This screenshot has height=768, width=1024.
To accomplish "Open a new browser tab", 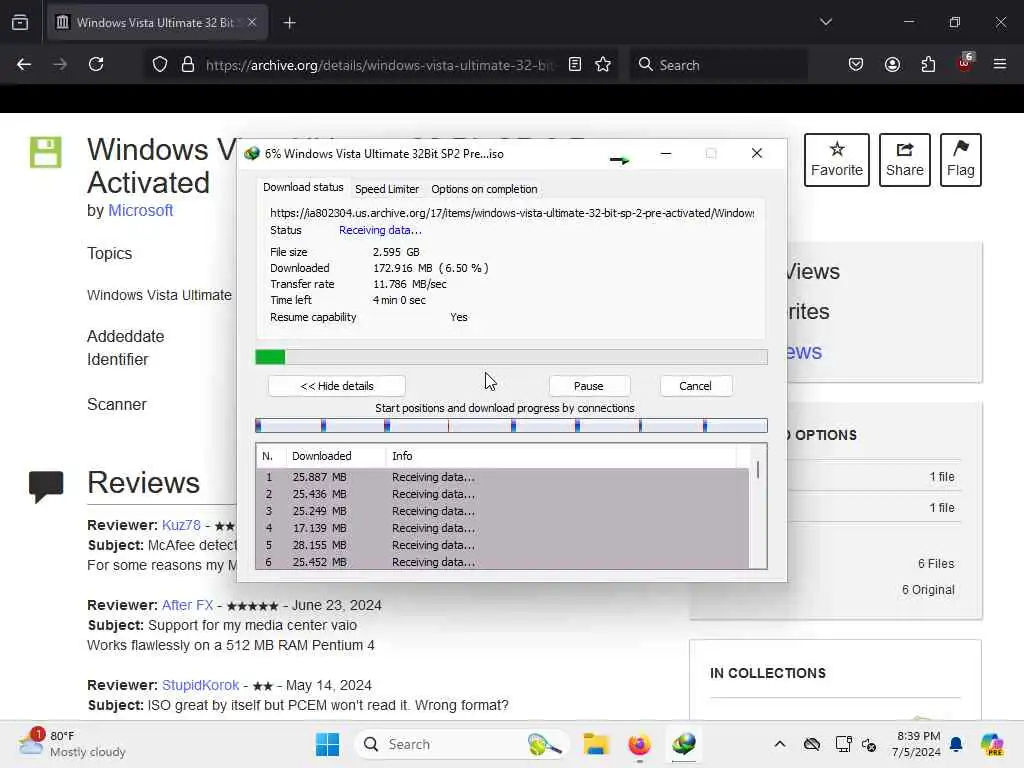I will [x=289, y=23].
